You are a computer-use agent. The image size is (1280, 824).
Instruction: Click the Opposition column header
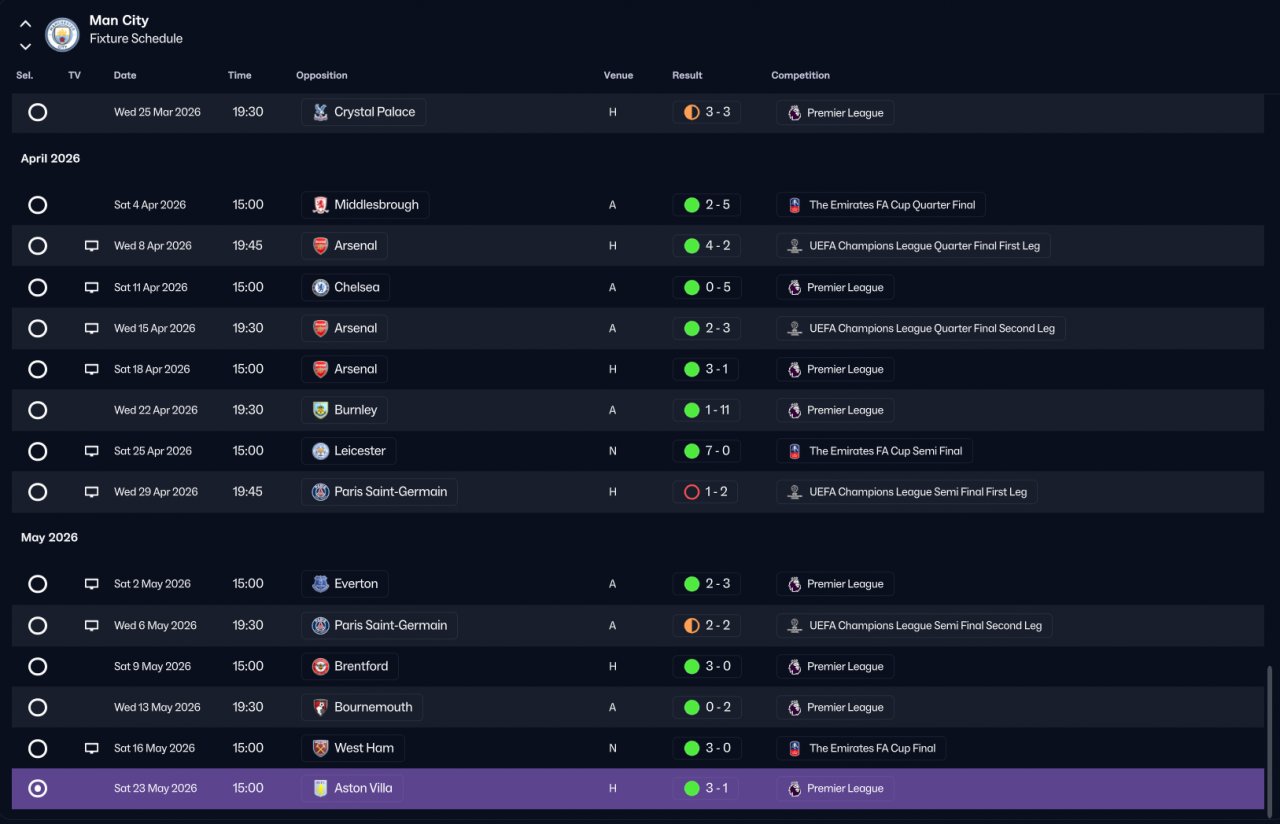(x=322, y=75)
